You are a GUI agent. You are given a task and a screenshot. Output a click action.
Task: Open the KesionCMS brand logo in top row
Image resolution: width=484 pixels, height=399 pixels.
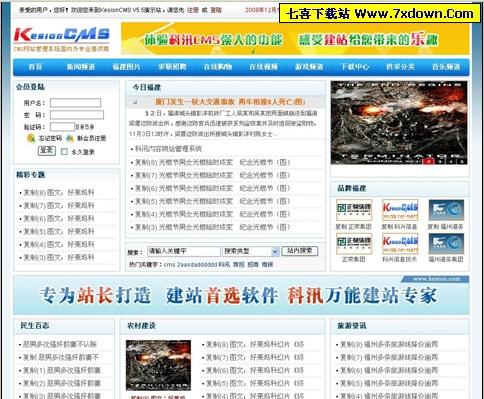(x=400, y=210)
